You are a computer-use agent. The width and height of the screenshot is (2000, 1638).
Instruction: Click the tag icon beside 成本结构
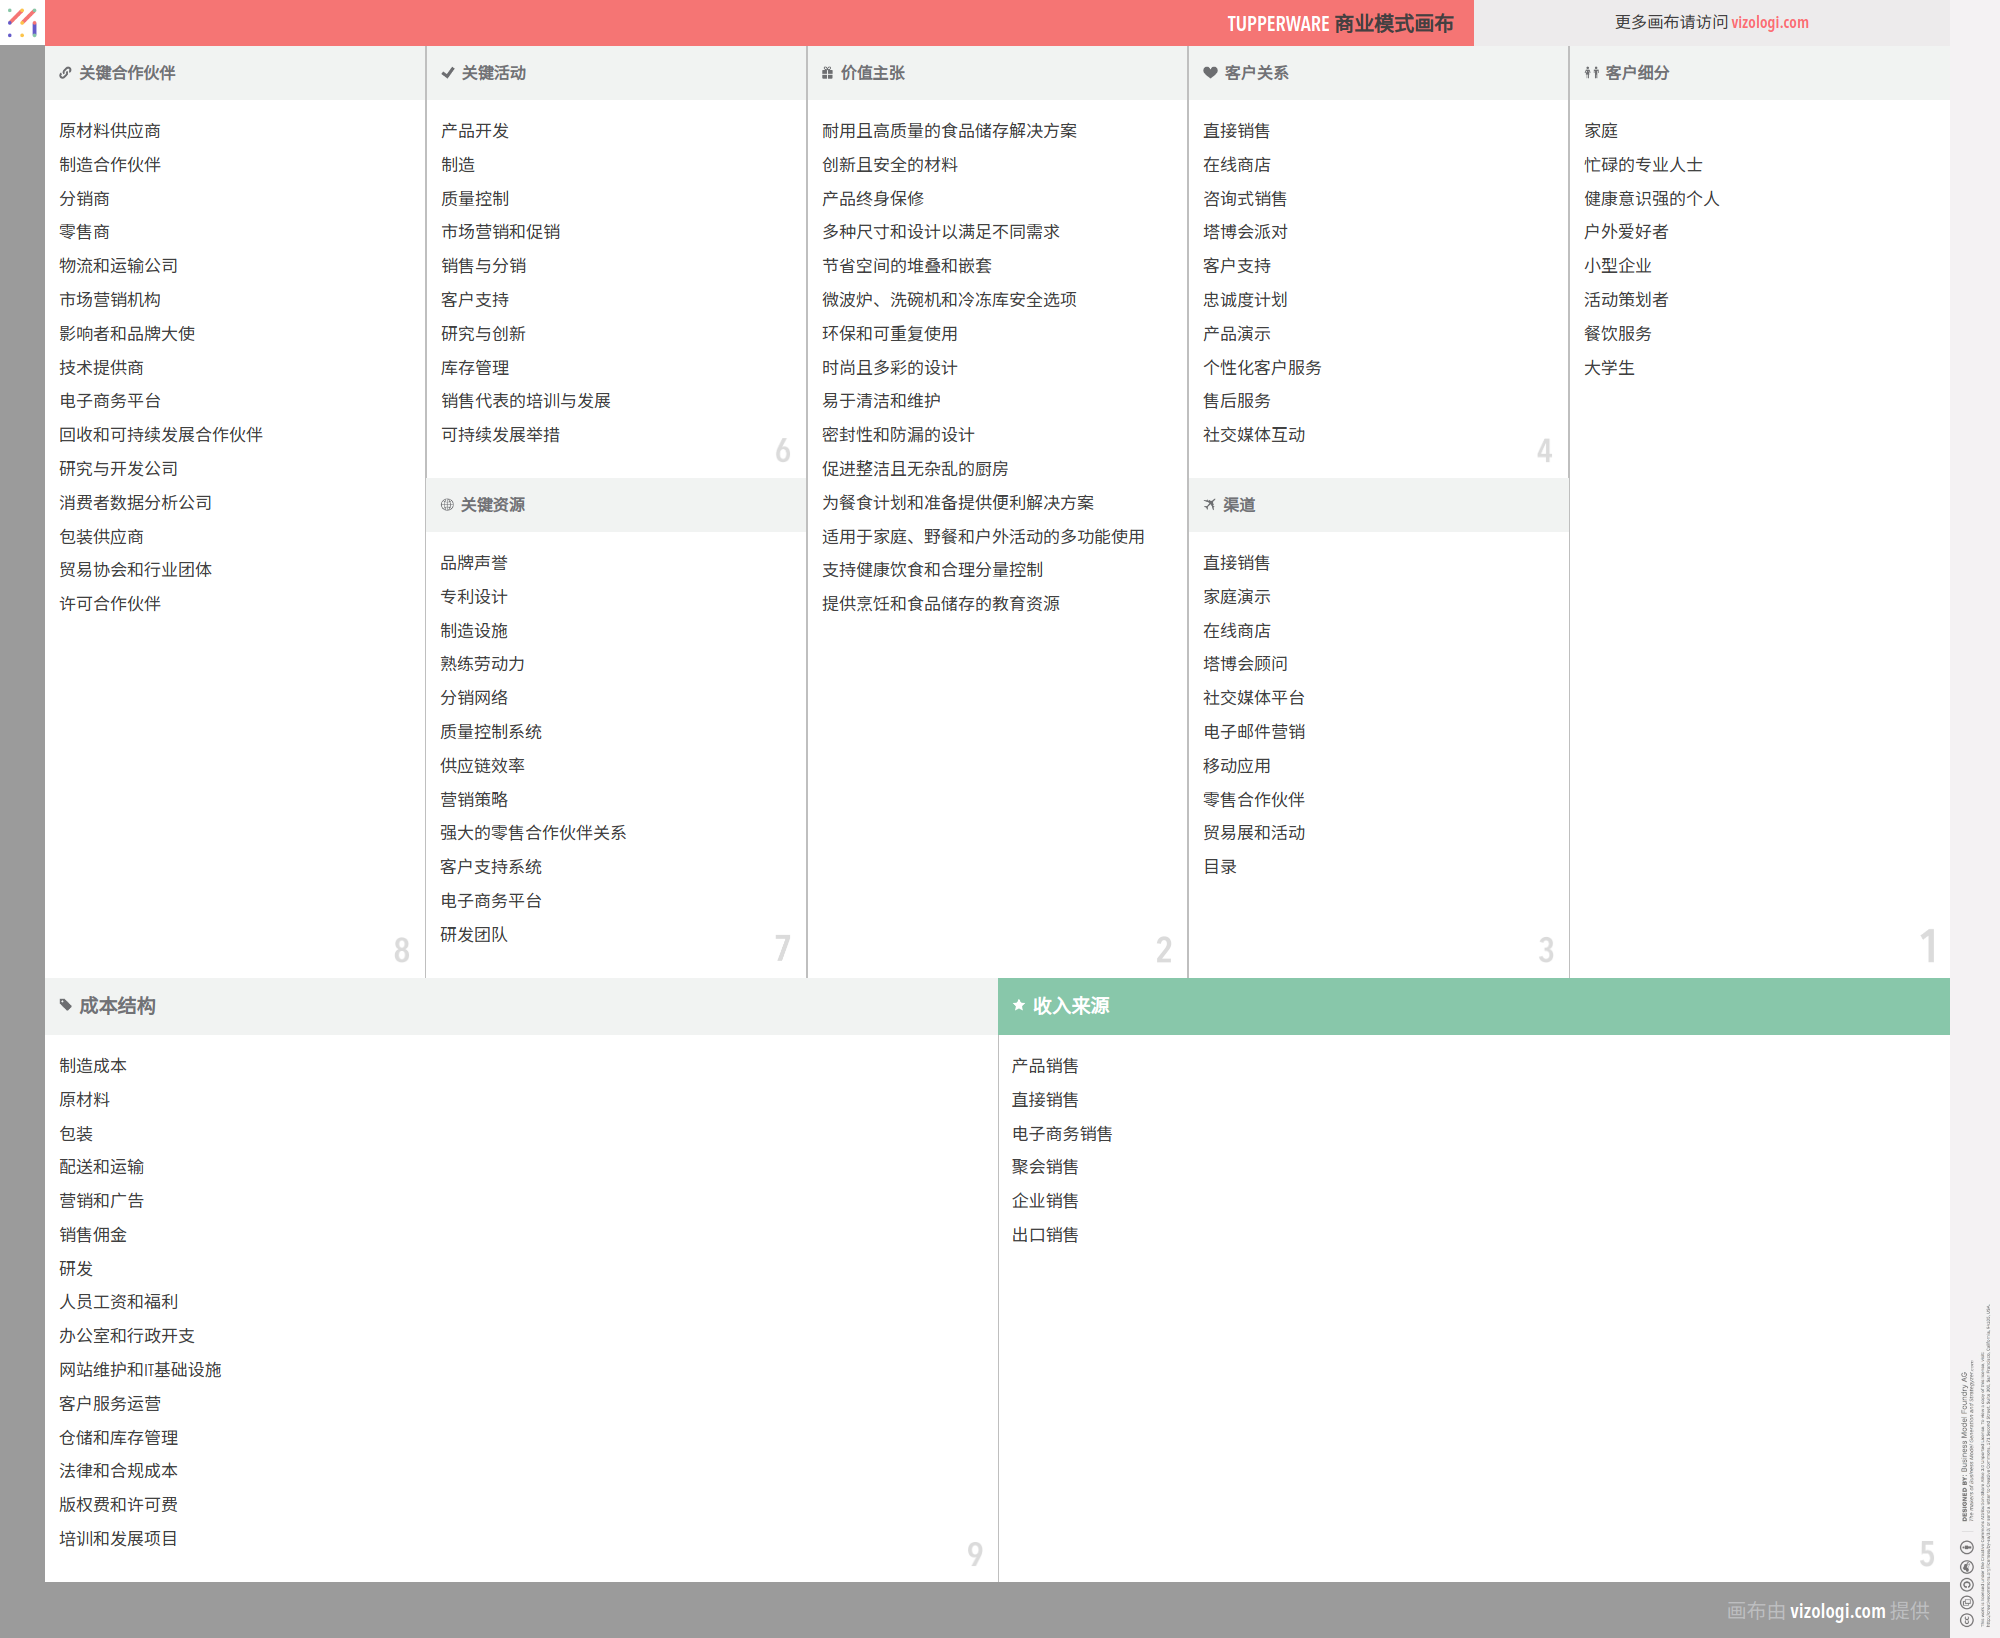65,1005
